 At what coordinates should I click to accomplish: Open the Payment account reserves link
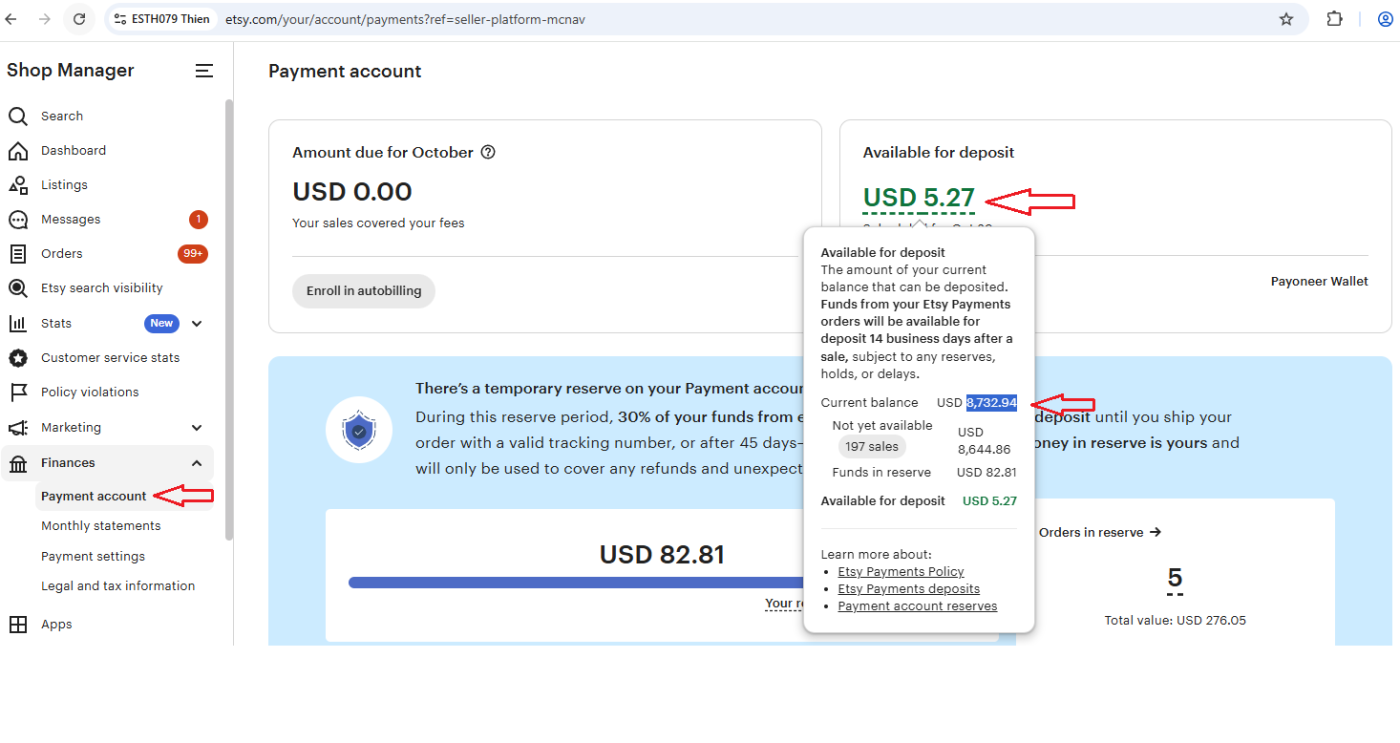point(917,606)
